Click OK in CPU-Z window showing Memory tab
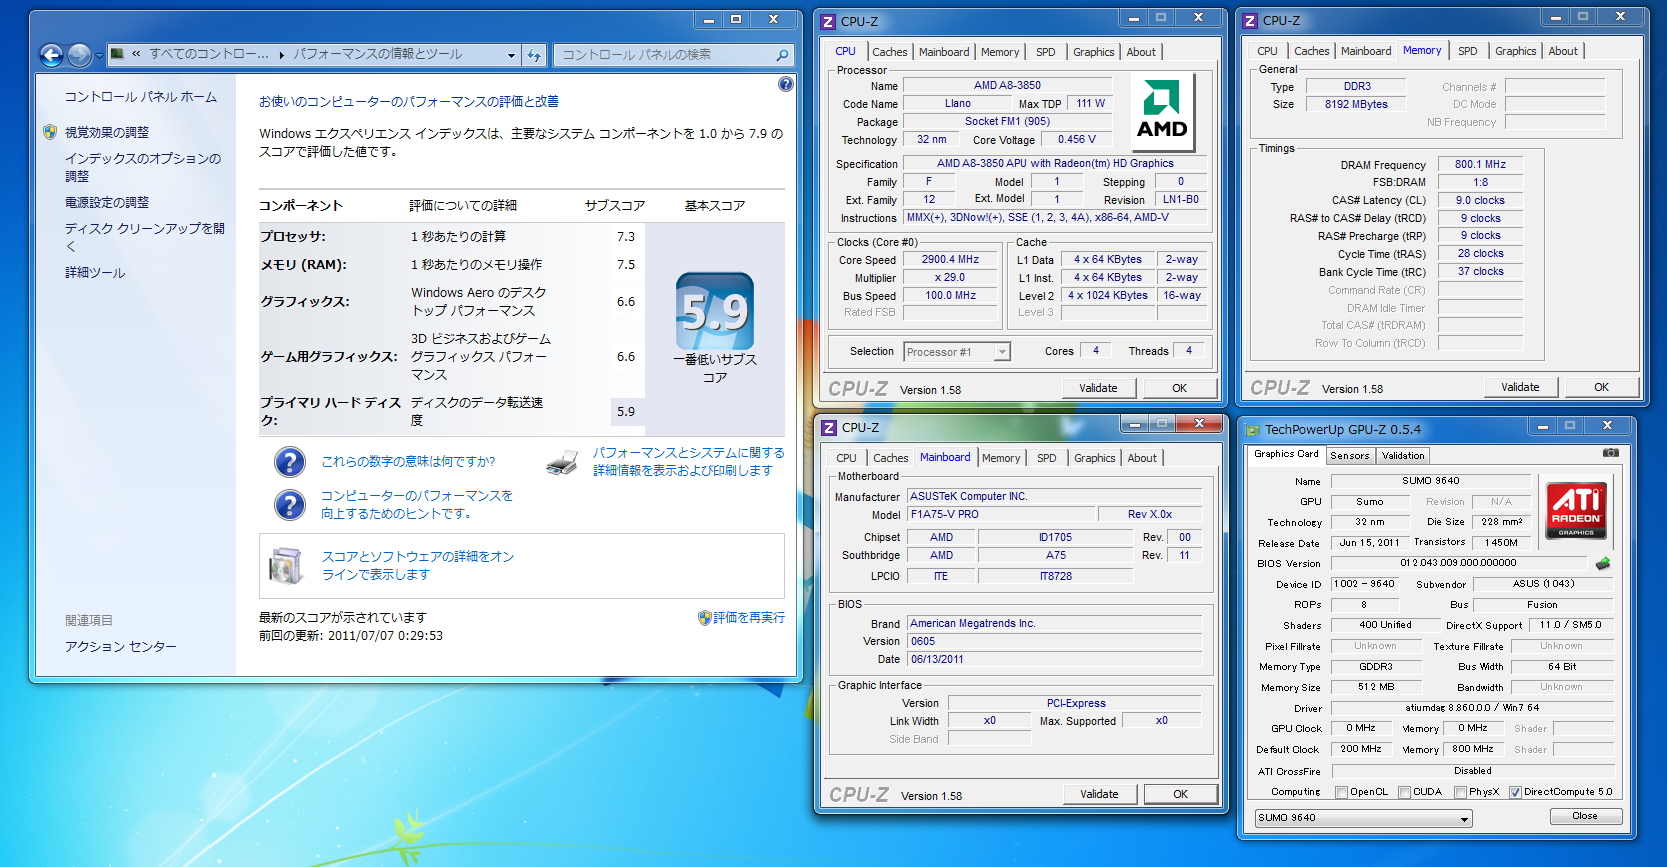The image size is (1667, 867). coord(1602,387)
